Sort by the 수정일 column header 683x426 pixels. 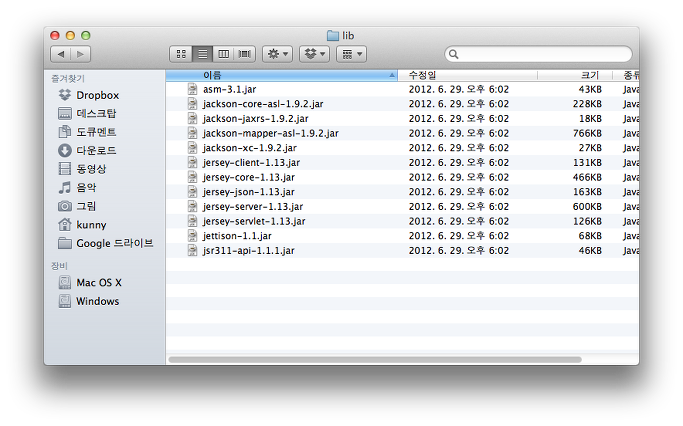(467, 75)
